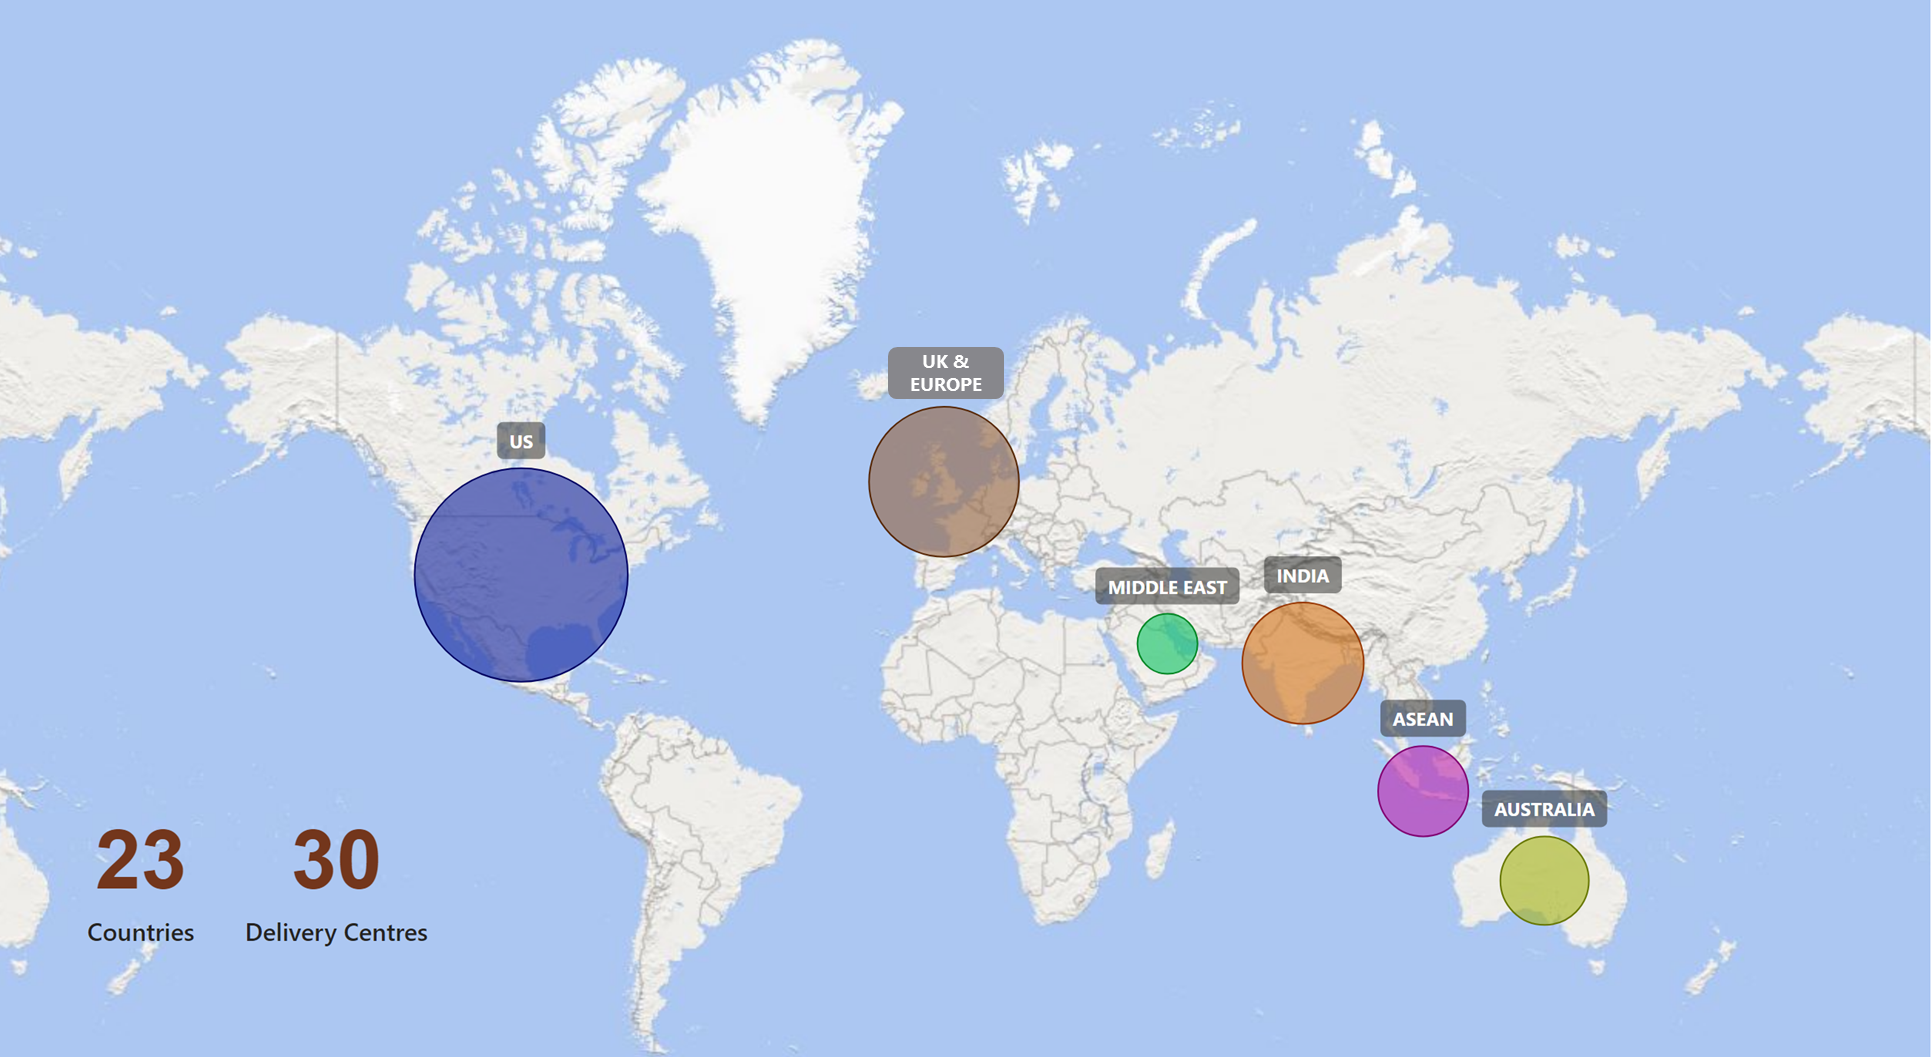Click the magenta ASEAN bubble
This screenshot has width=1932, height=1057.
click(x=1422, y=791)
